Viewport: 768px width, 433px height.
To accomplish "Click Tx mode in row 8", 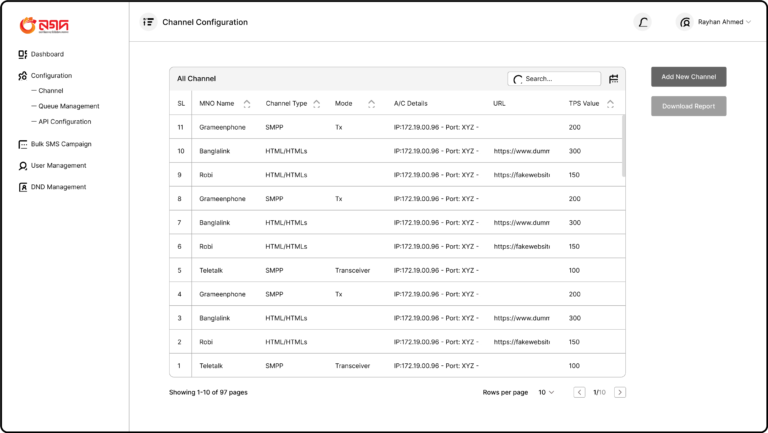I will tap(338, 199).
